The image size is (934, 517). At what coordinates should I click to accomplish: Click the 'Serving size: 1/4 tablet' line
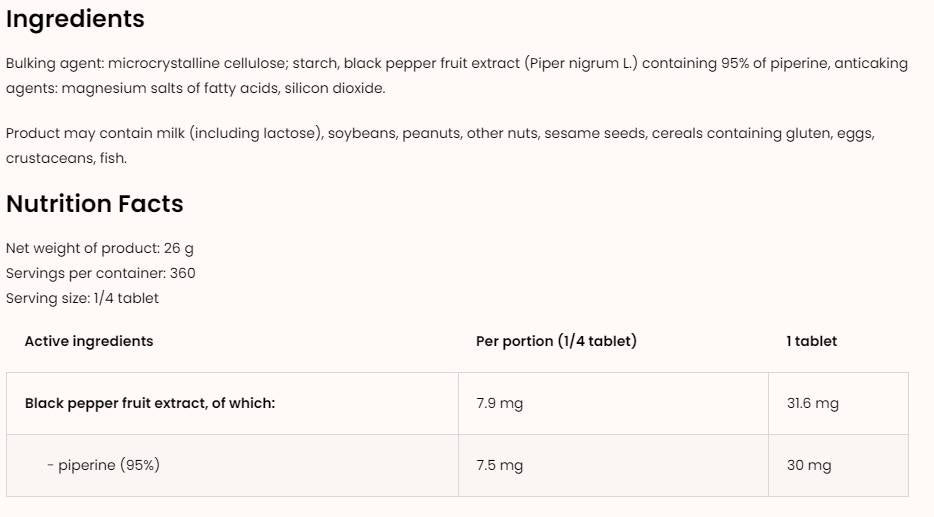82,298
